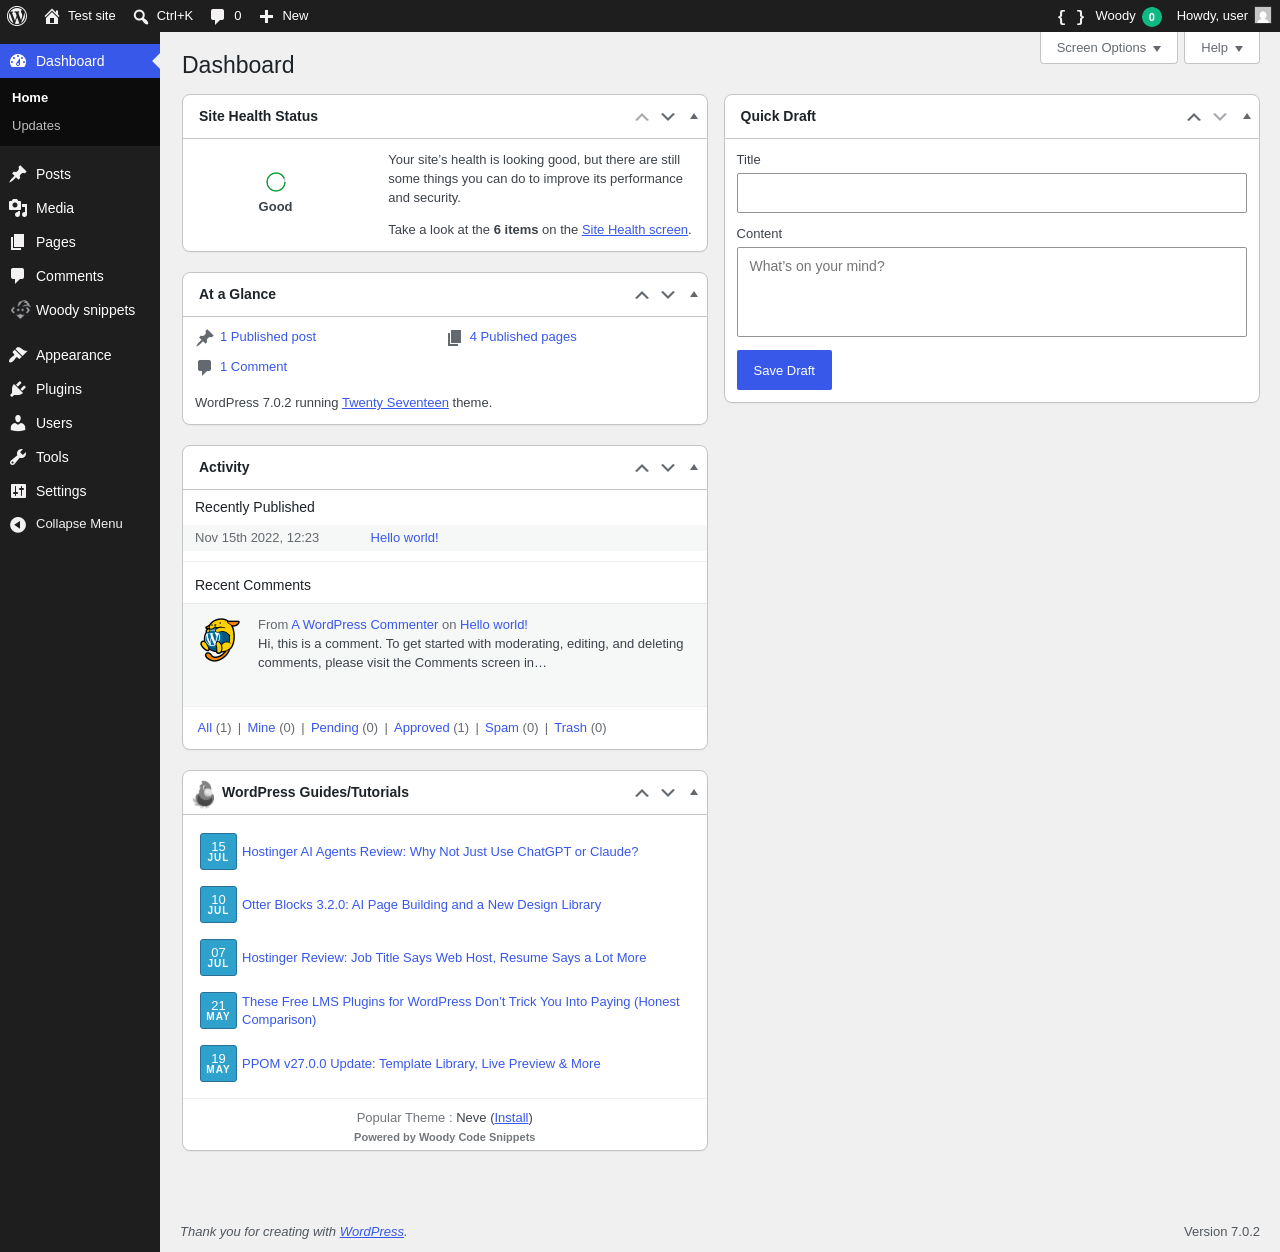
Task: Toggle the Quick Draft panel triangle
Action: (x=1247, y=116)
